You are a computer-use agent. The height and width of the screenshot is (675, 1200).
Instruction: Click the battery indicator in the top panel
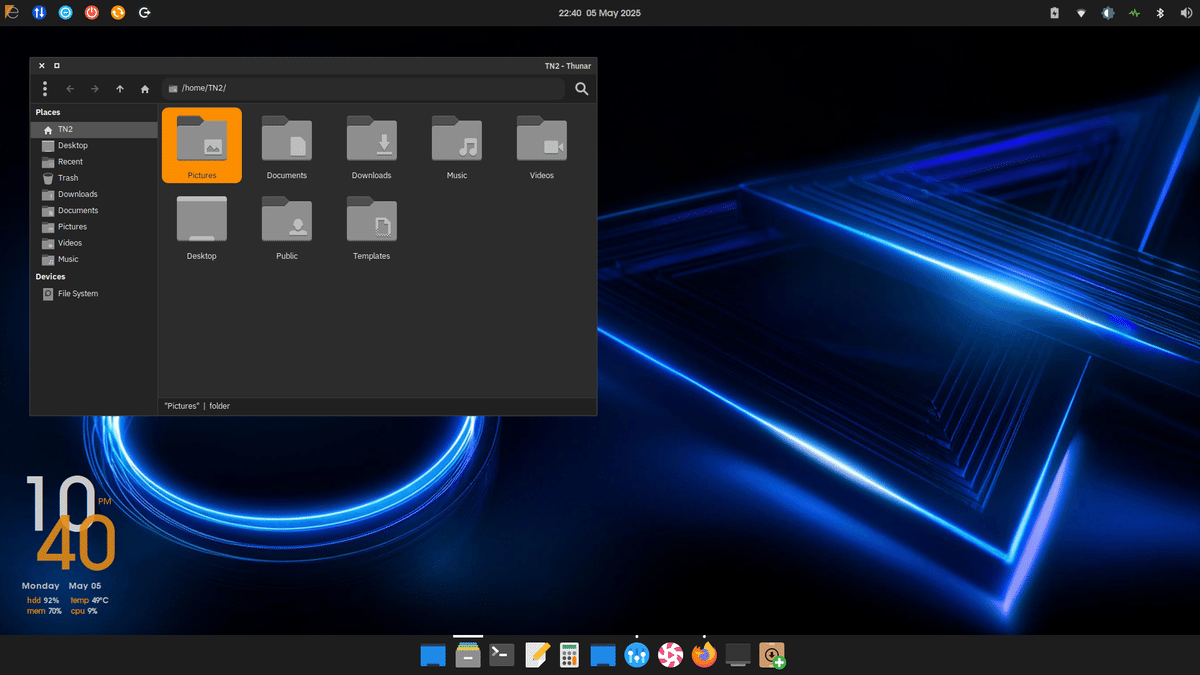pyautogui.click(x=1053, y=13)
